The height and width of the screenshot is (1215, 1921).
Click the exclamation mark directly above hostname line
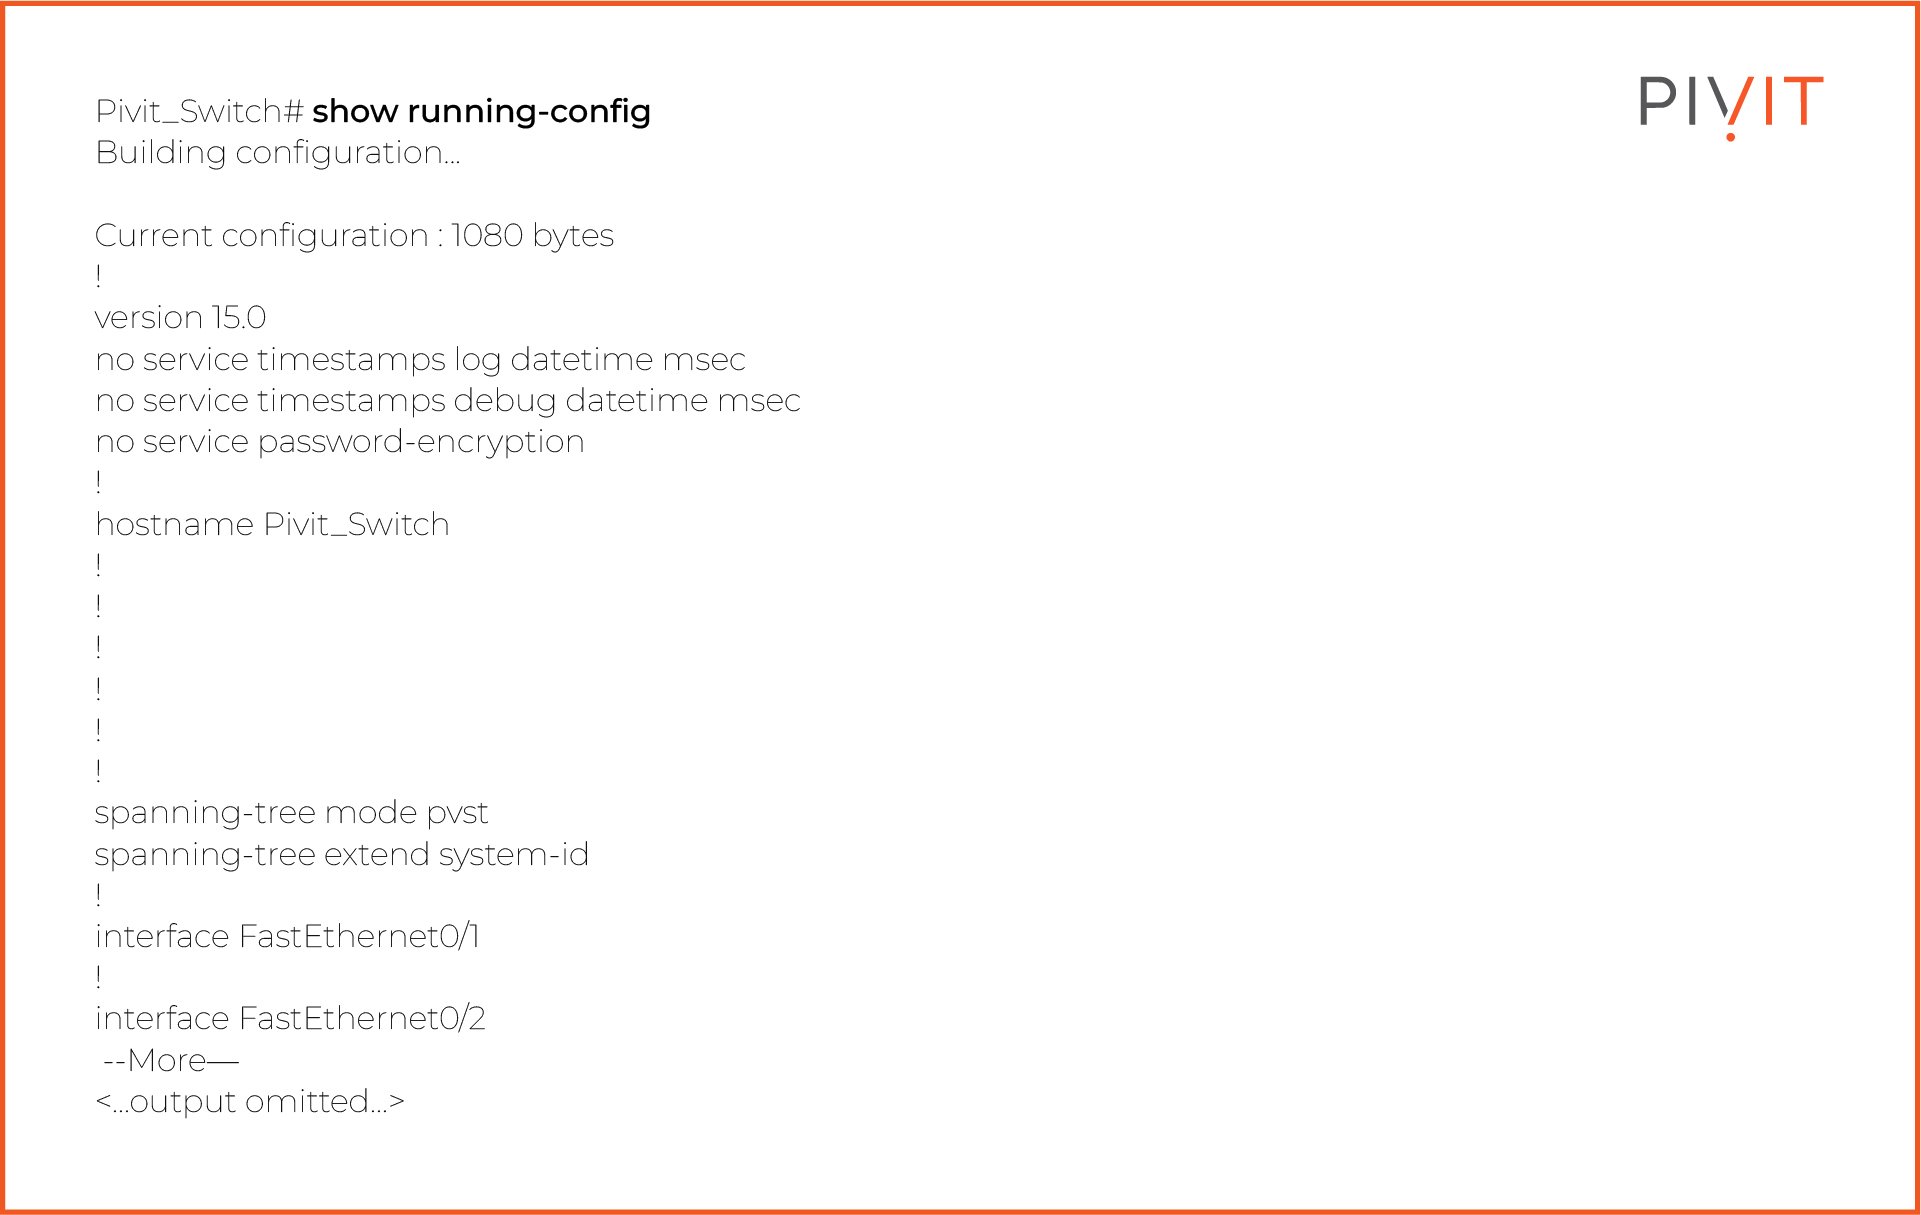[x=98, y=483]
